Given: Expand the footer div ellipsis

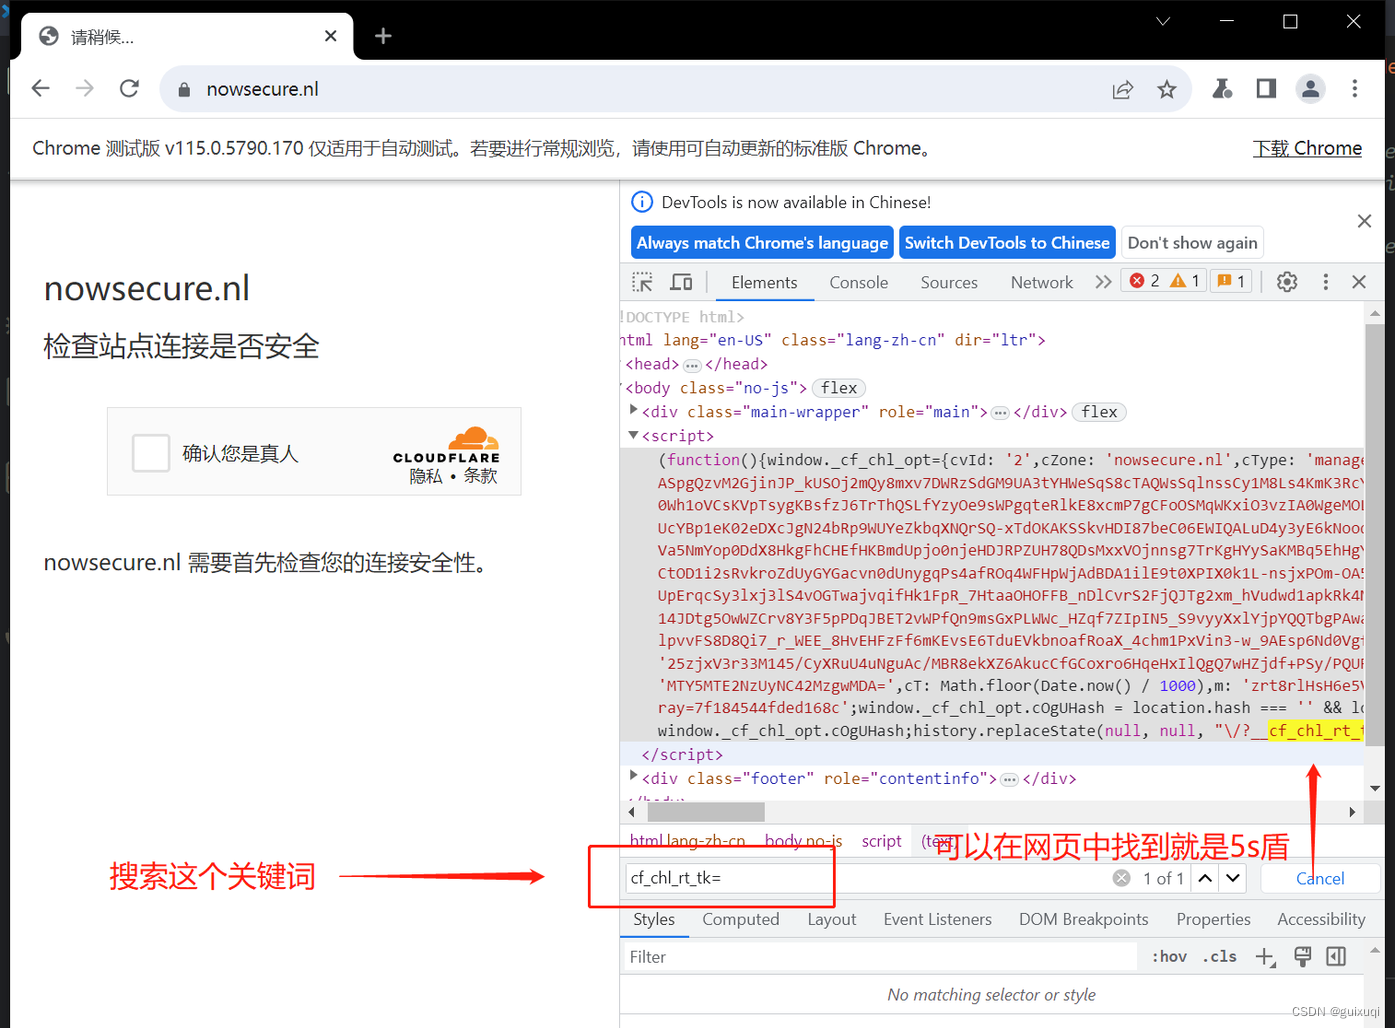Looking at the screenshot, I should tap(1009, 780).
